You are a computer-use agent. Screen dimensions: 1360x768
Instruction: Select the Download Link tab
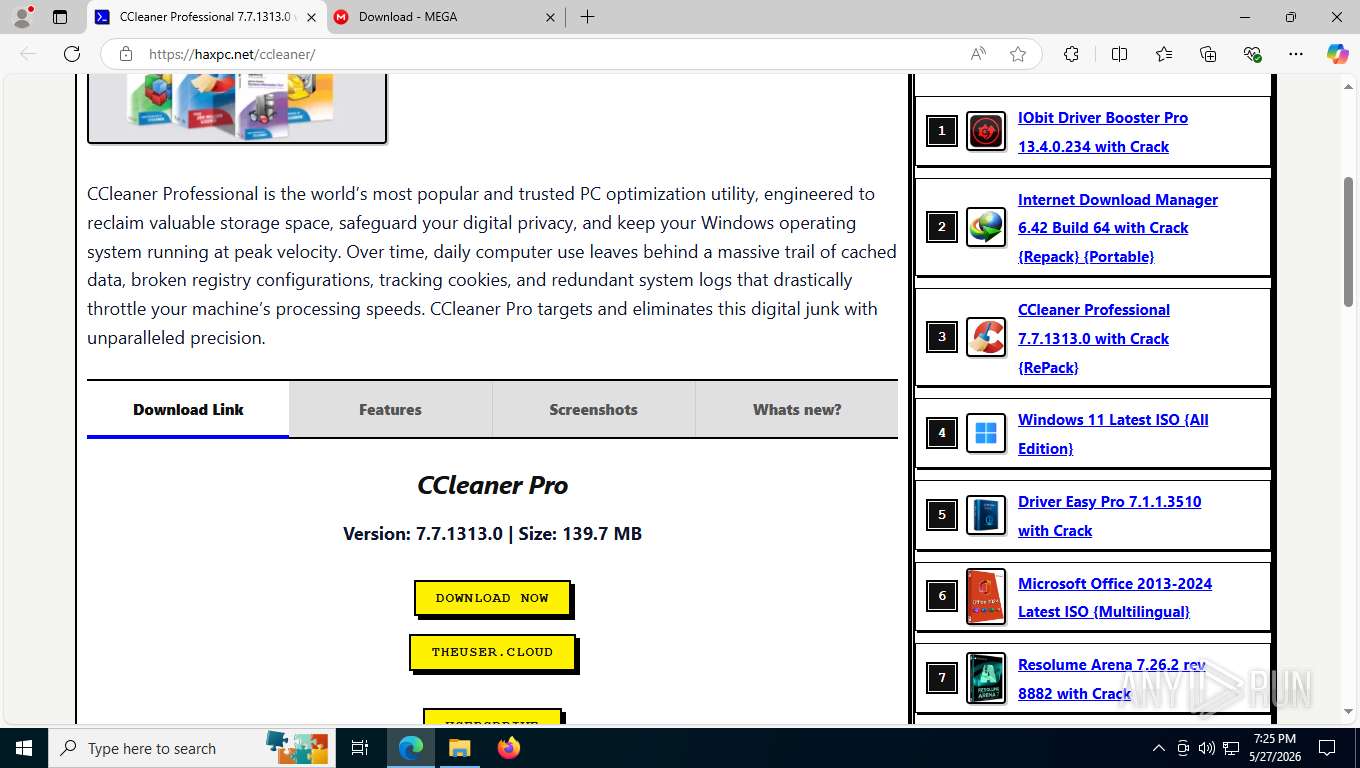point(188,409)
